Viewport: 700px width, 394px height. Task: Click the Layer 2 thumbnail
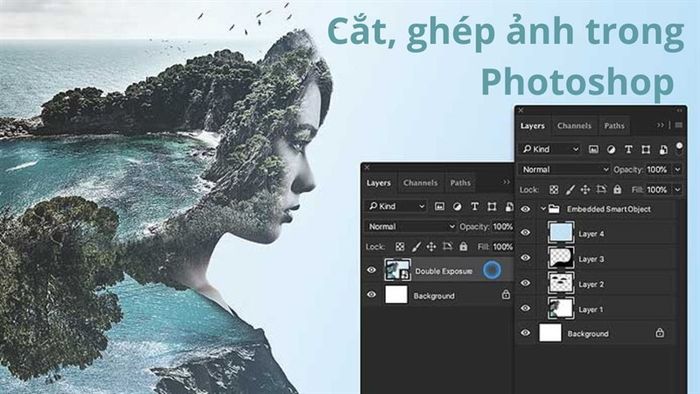pyautogui.click(x=561, y=283)
